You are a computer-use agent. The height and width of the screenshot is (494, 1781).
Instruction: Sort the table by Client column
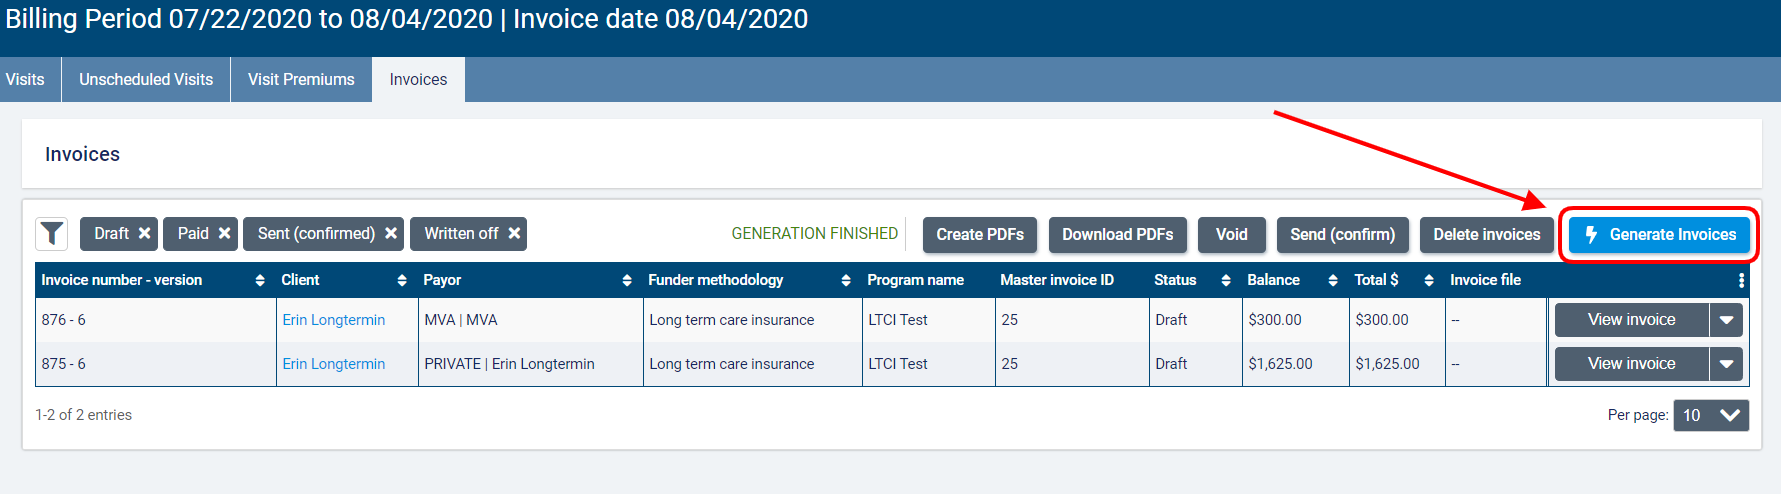pyautogui.click(x=402, y=281)
